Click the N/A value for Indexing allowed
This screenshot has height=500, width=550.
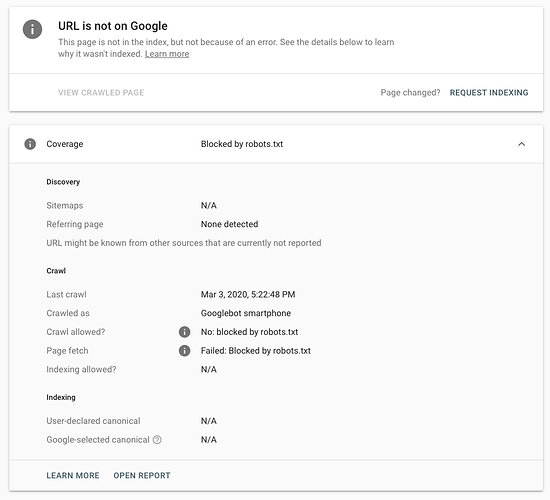tap(209, 369)
